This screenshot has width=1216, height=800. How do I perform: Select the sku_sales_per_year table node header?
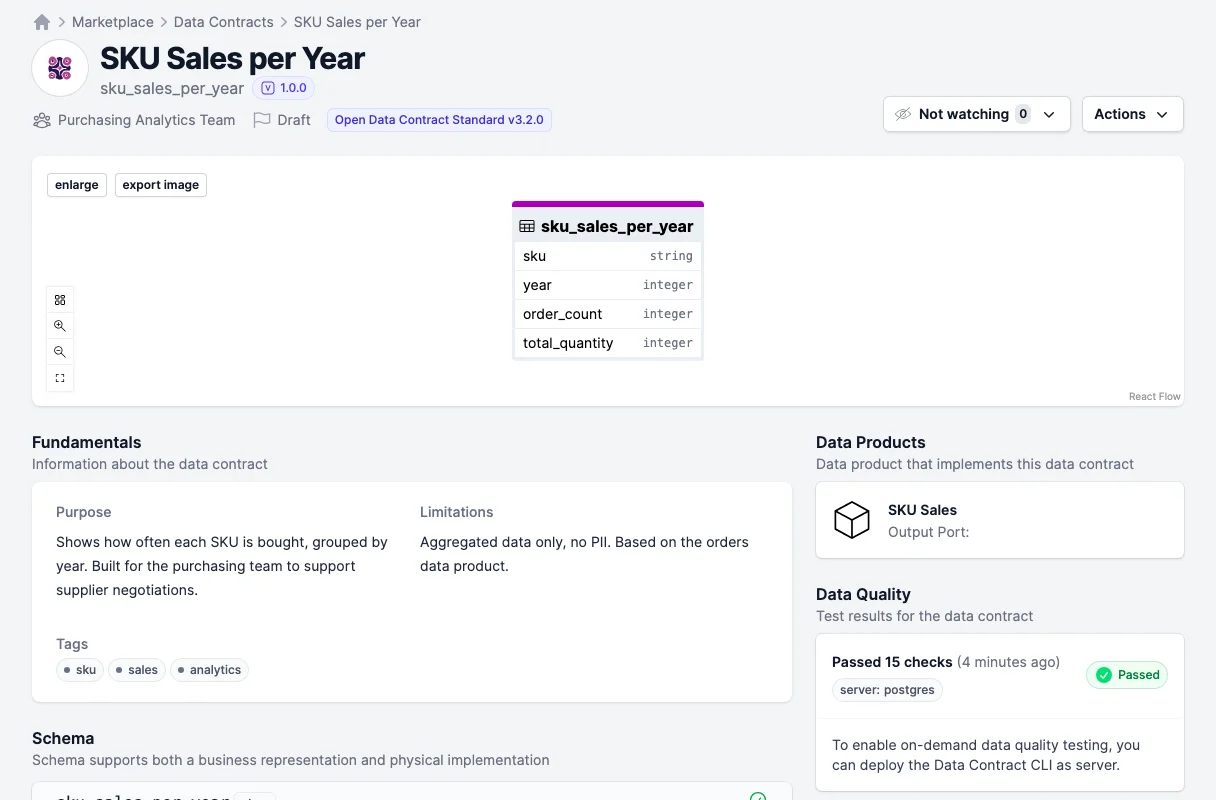point(608,226)
